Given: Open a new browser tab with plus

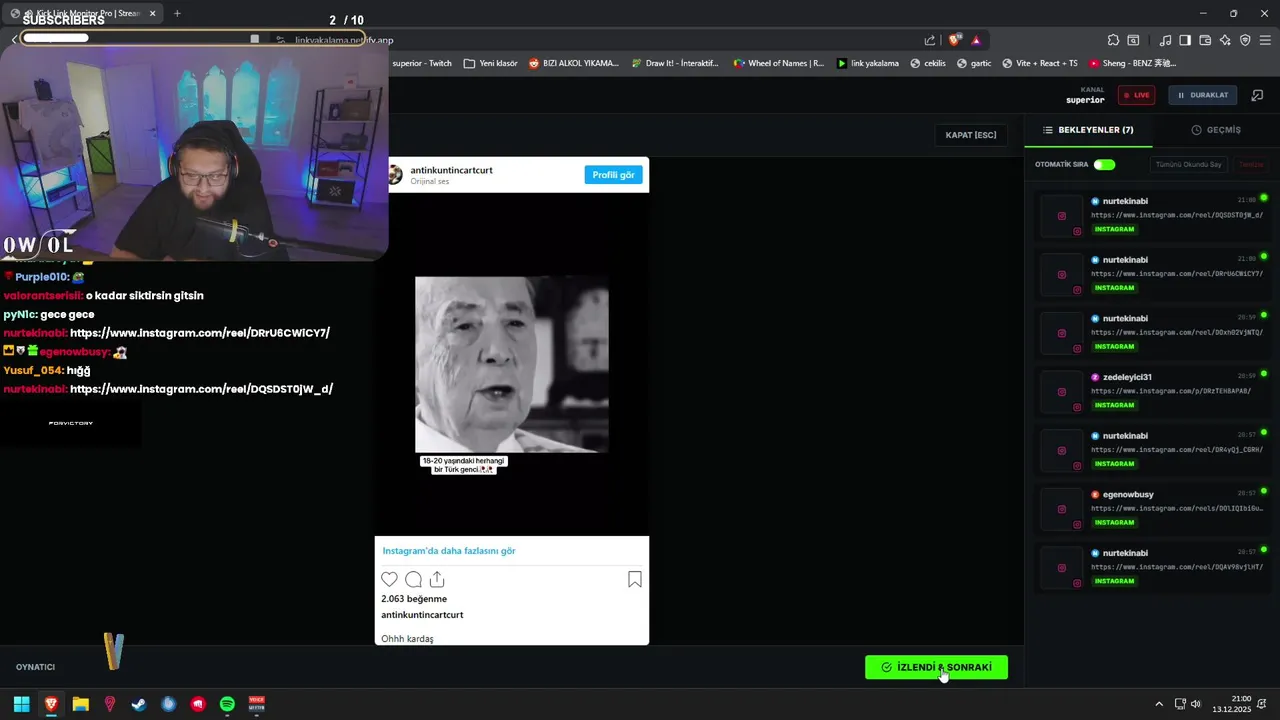Looking at the screenshot, I should (177, 13).
